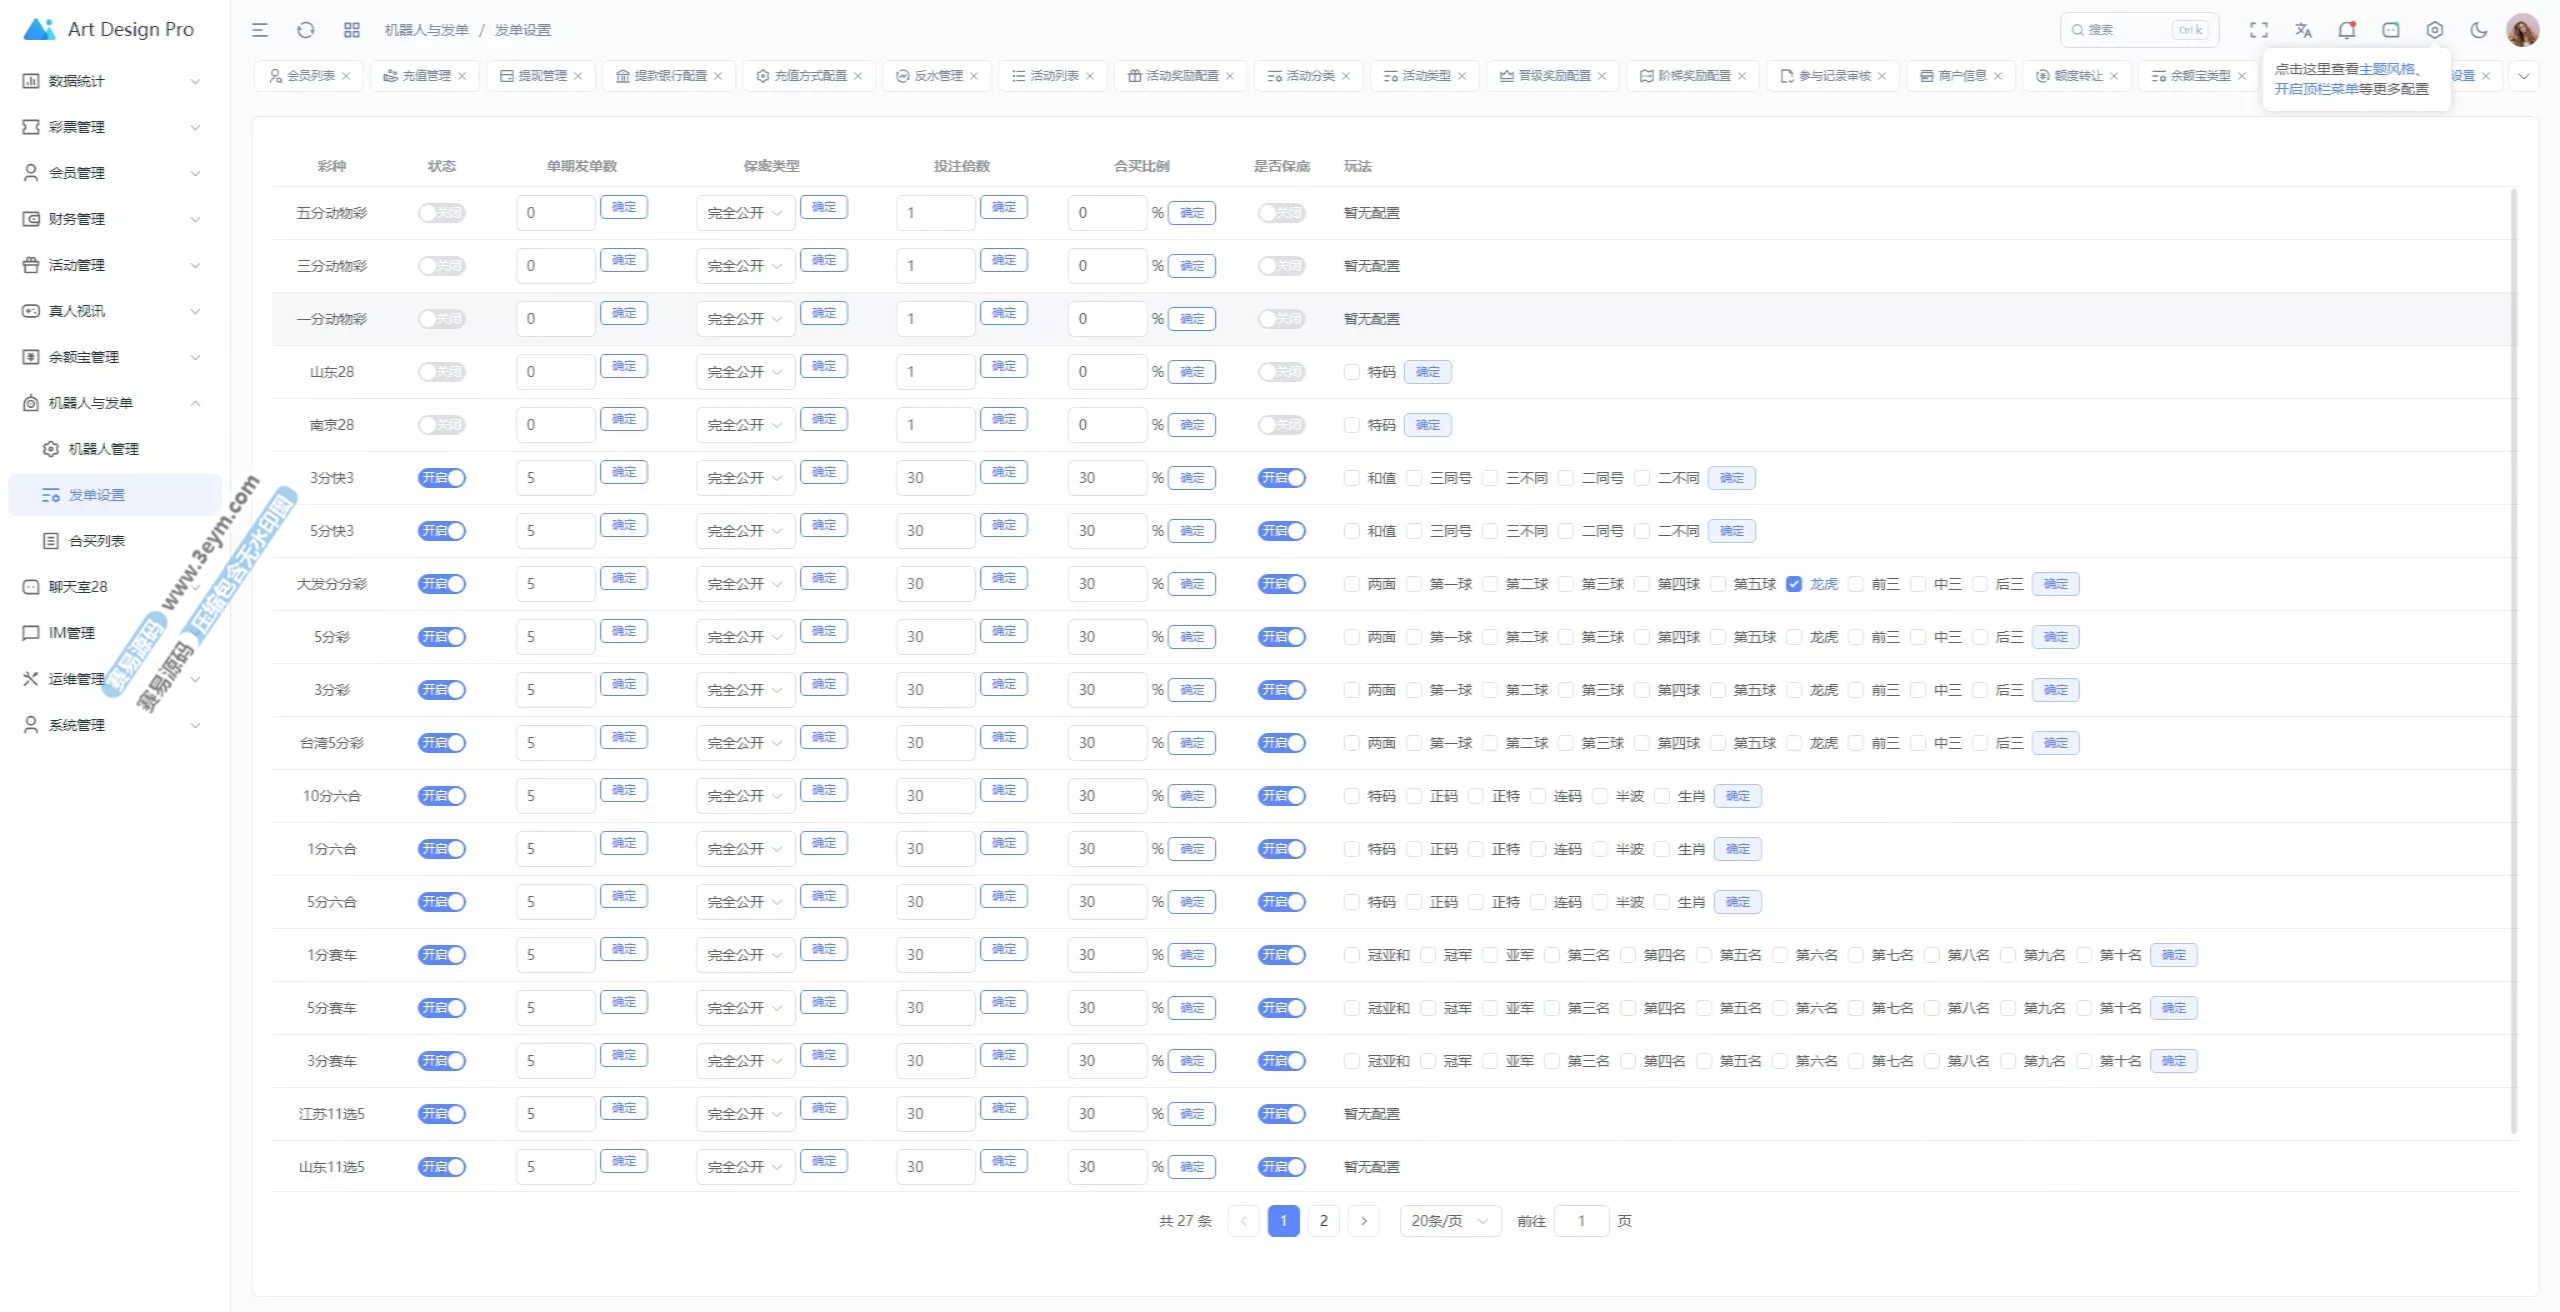Click the page refresh icon

[x=306, y=30]
